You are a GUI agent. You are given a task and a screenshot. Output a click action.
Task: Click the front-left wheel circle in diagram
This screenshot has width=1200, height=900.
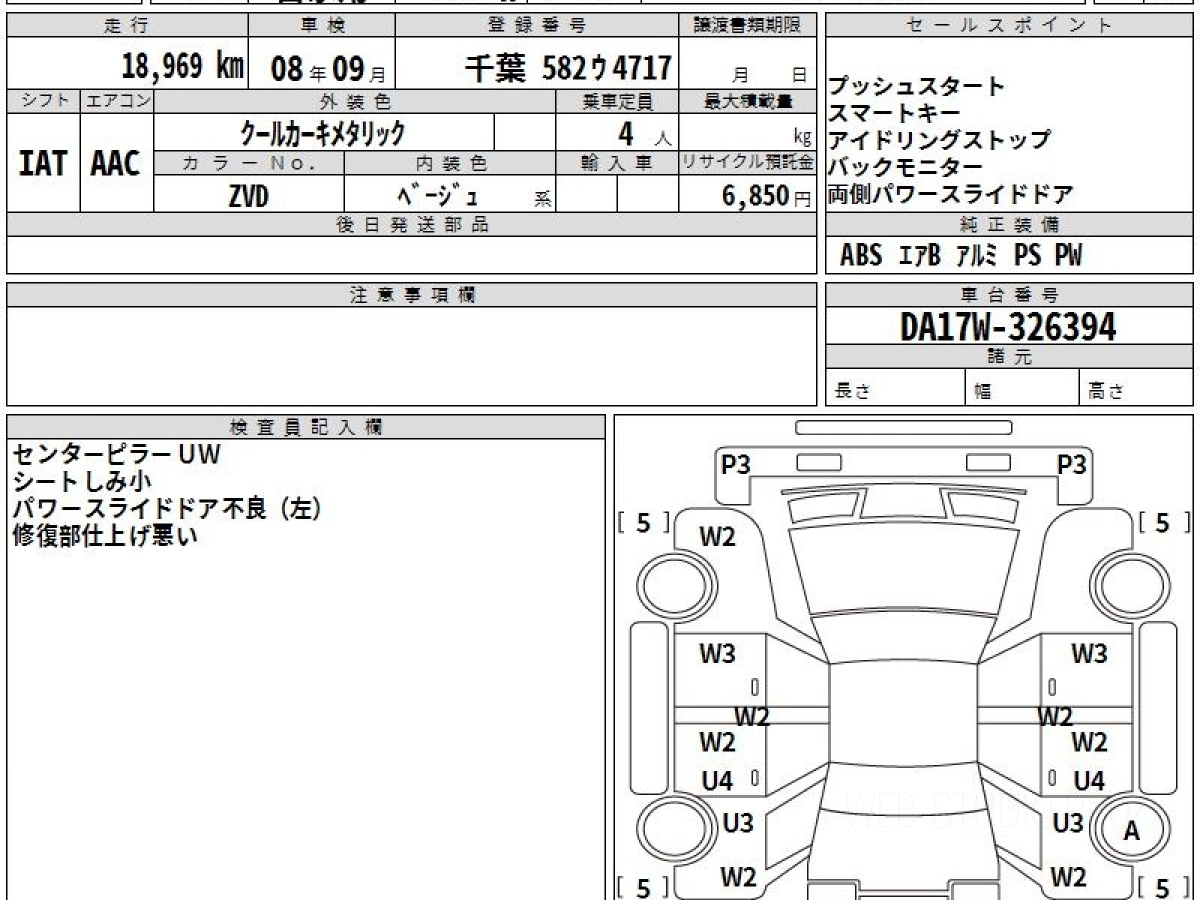tap(667, 581)
